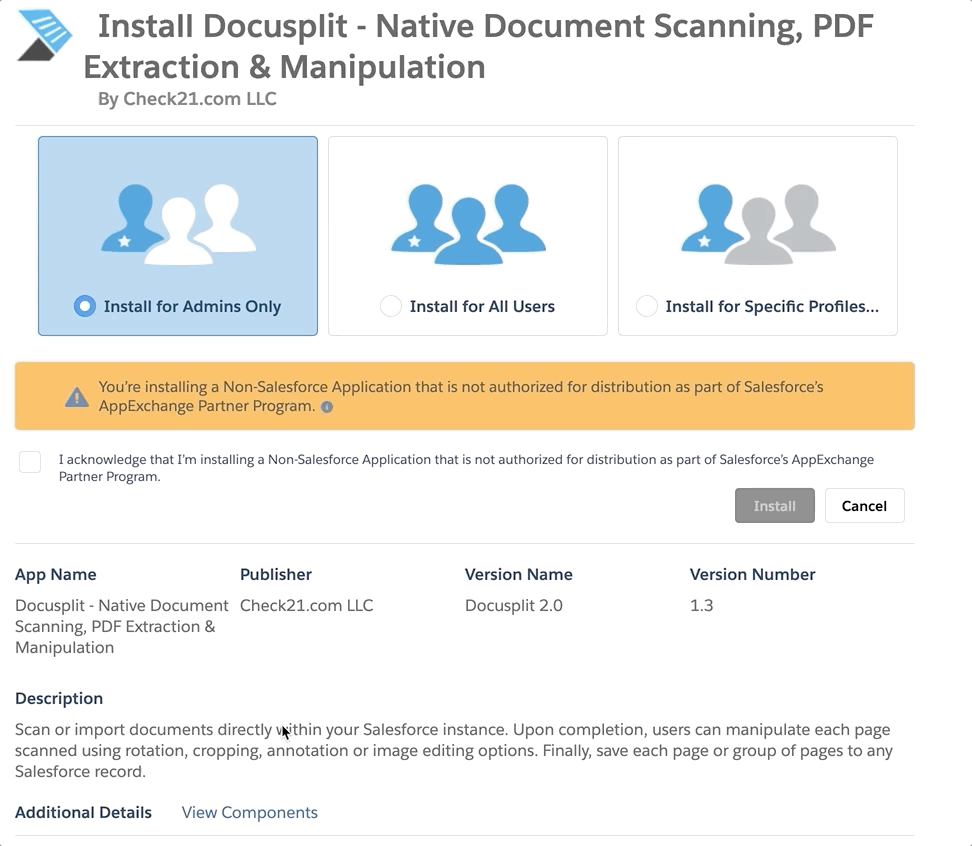Click the Cancel button
972x846 pixels.
tap(864, 506)
